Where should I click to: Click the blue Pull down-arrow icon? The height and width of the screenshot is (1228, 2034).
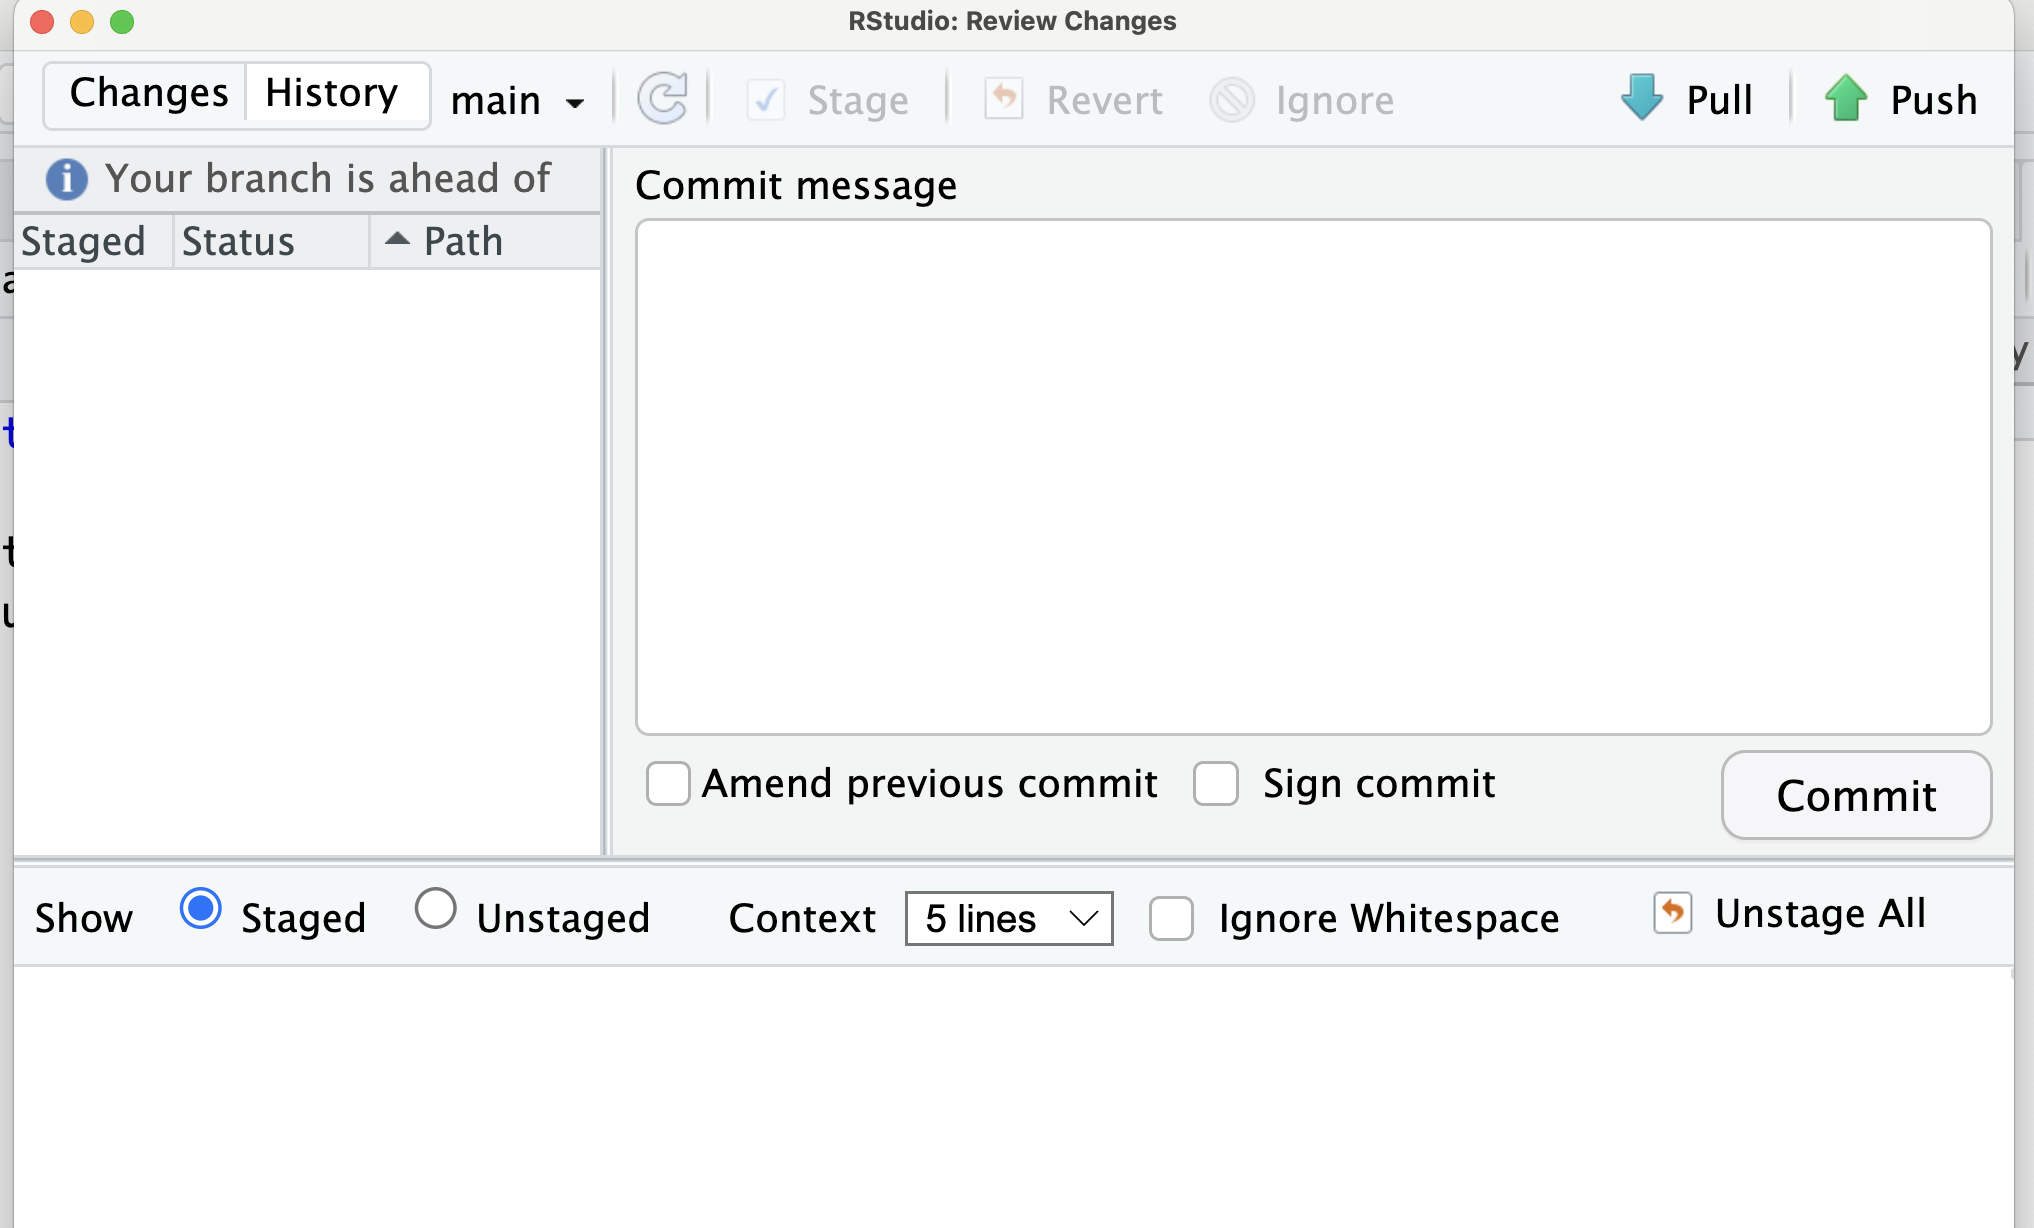click(1642, 98)
